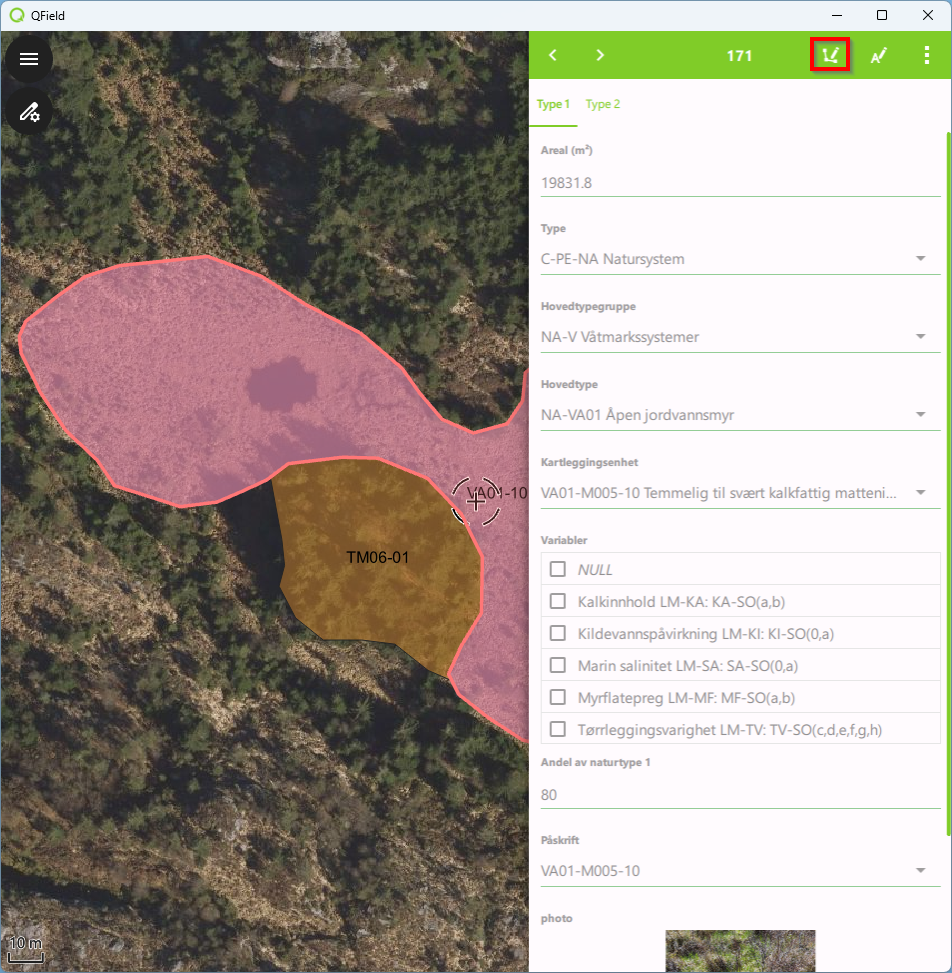Click the QField logo in title bar
The height and width of the screenshot is (973, 952).
pyautogui.click(x=16, y=15)
